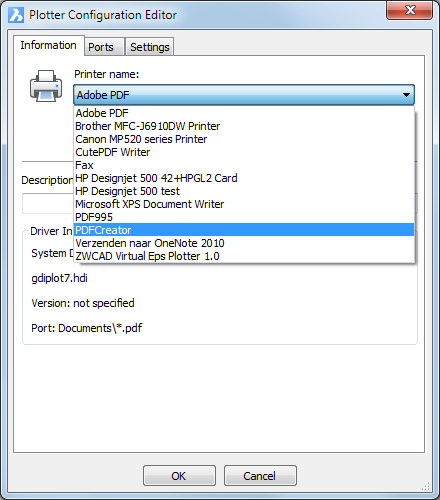Pick ZWCAD Virtual Eps Plotter 1.0
This screenshot has width=440, height=500.
pos(244,256)
